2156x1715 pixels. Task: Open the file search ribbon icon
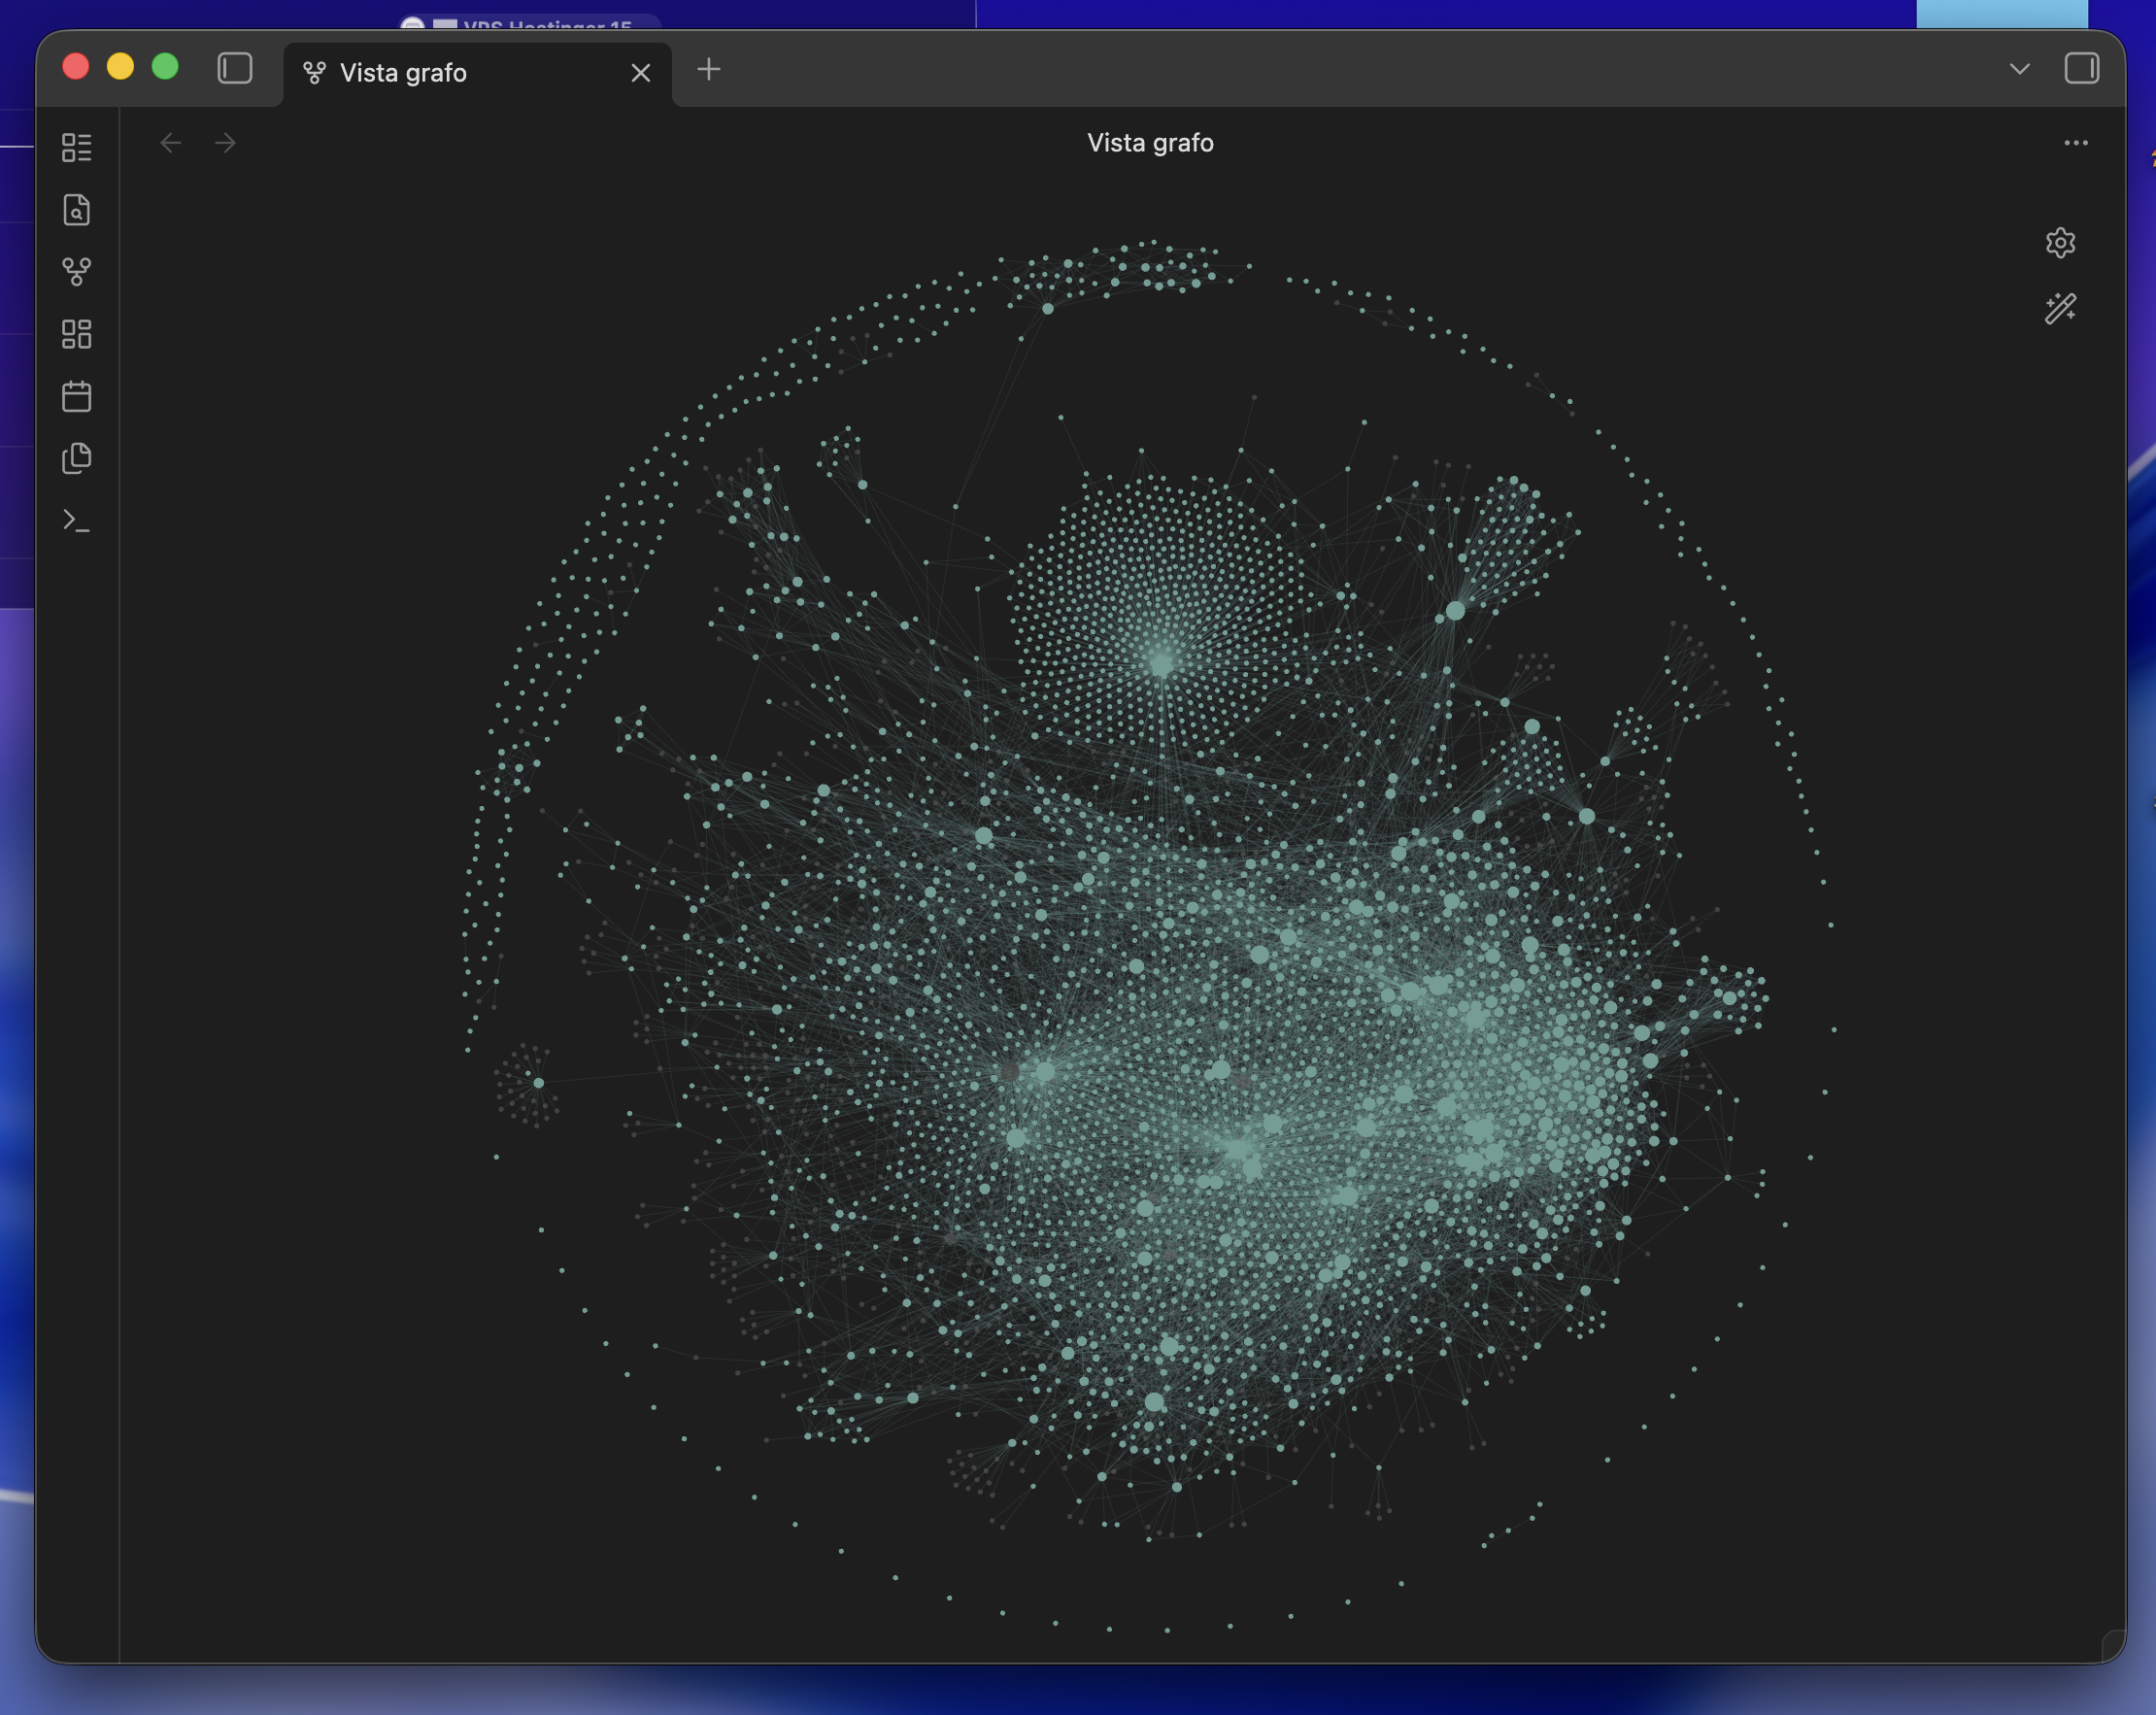(77, 210)
